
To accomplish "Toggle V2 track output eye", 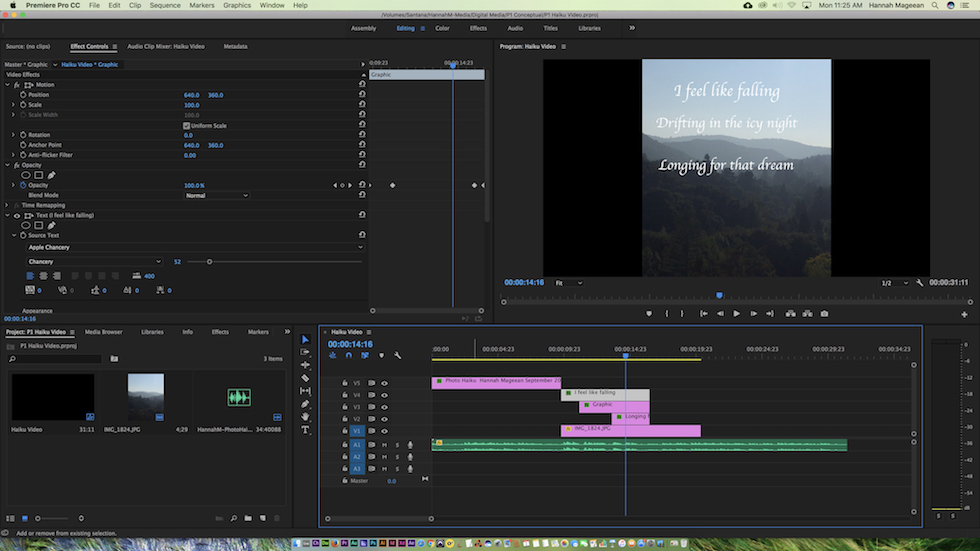I will 384,419.
